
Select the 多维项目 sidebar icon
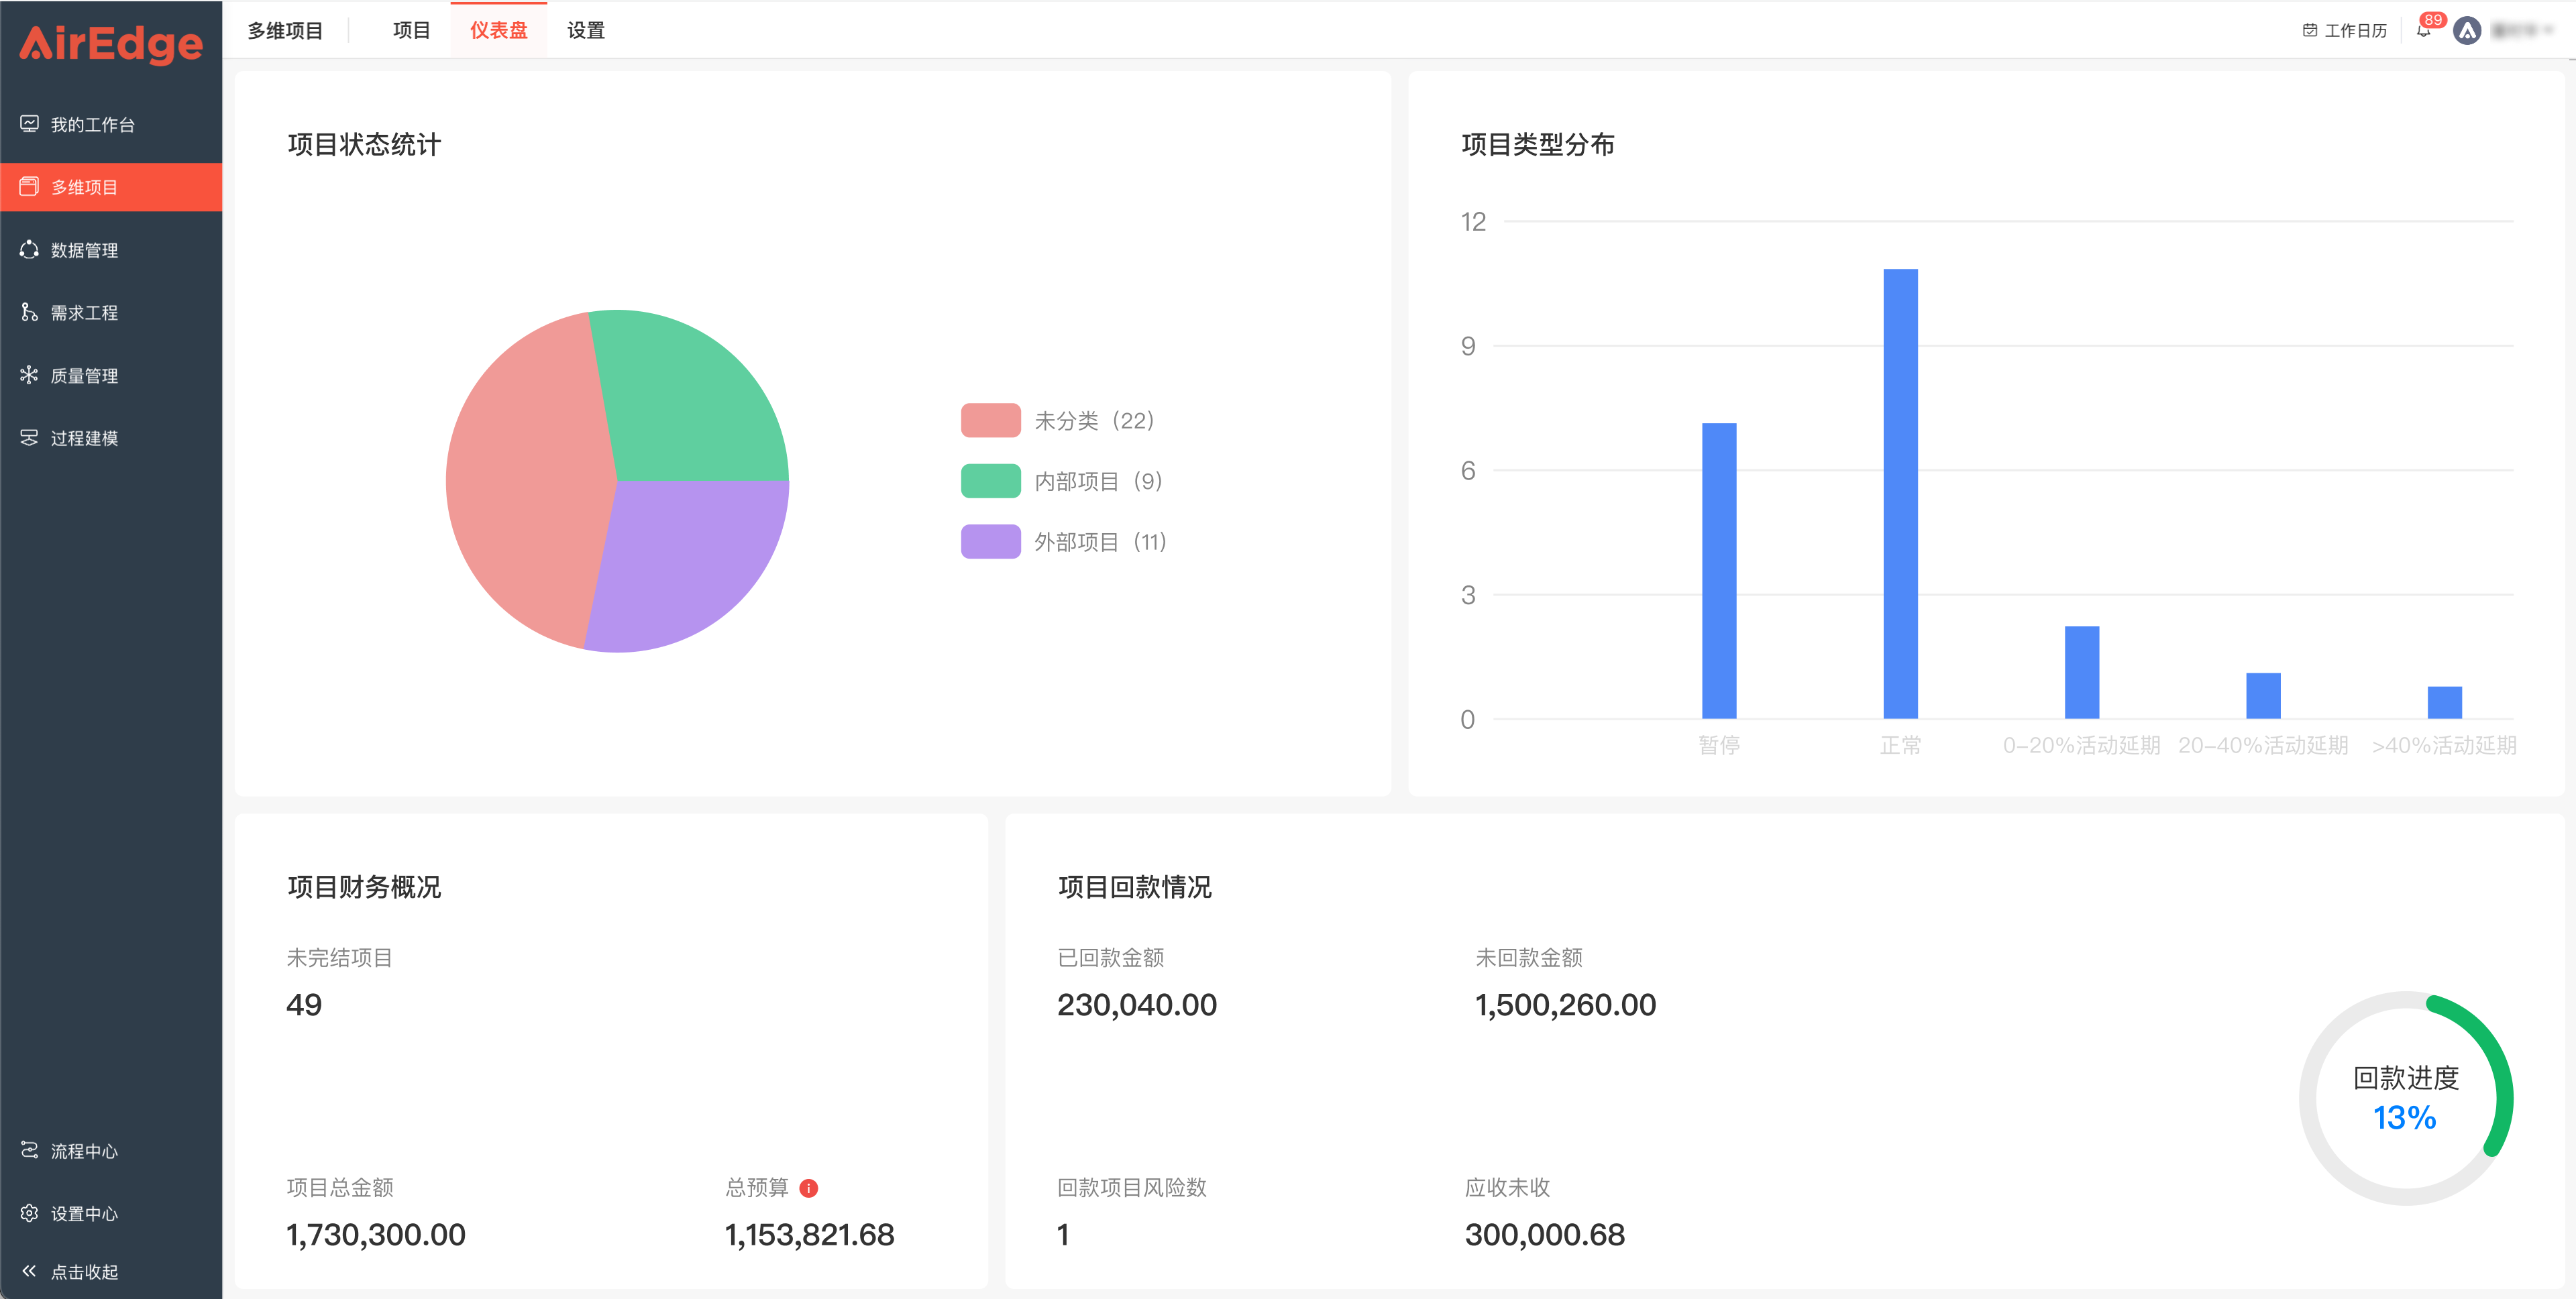(x=29, y=187)
